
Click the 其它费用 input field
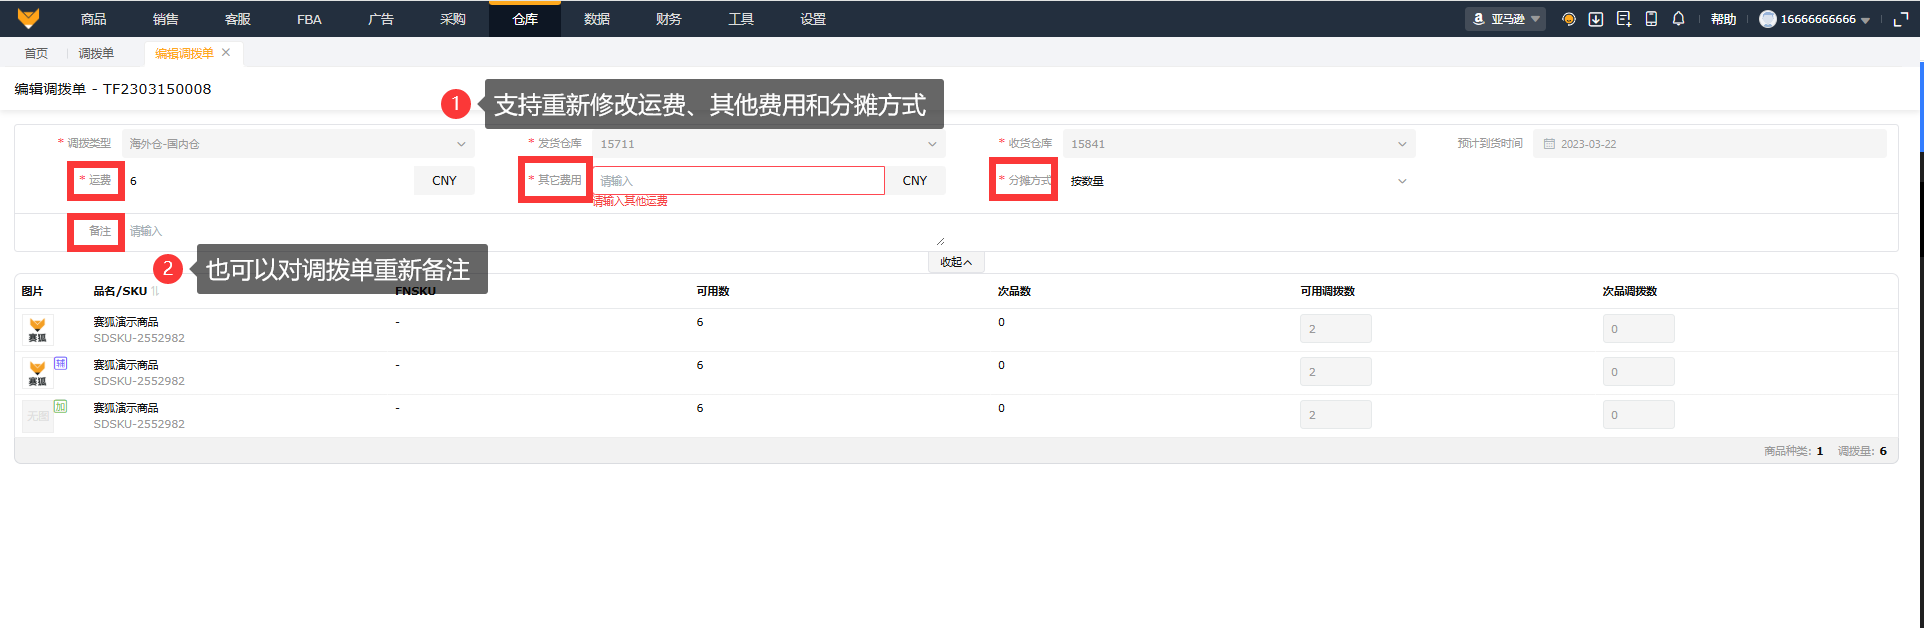pos(738,181)
